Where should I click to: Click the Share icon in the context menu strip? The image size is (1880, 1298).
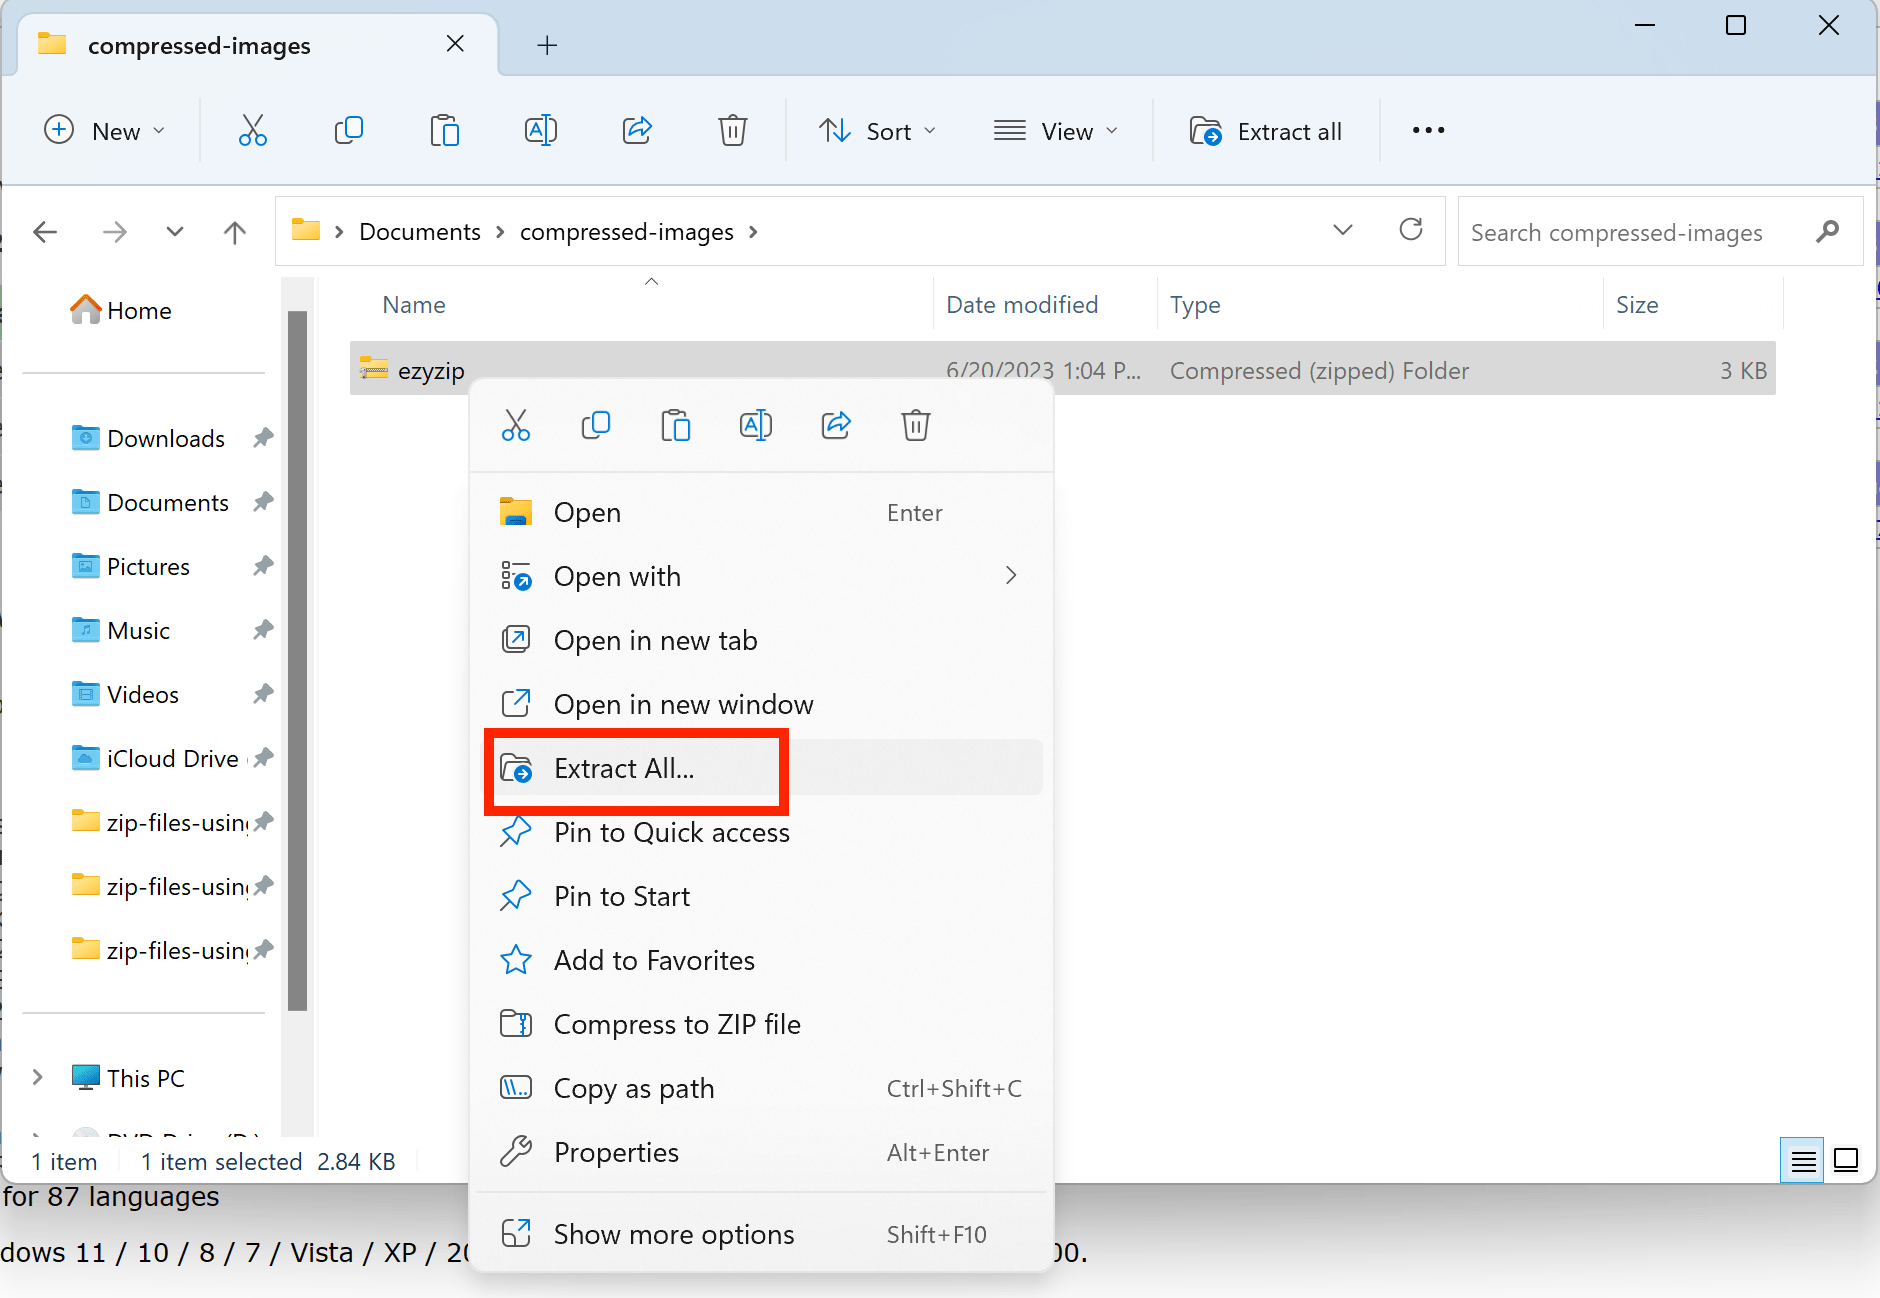point(836,424)
